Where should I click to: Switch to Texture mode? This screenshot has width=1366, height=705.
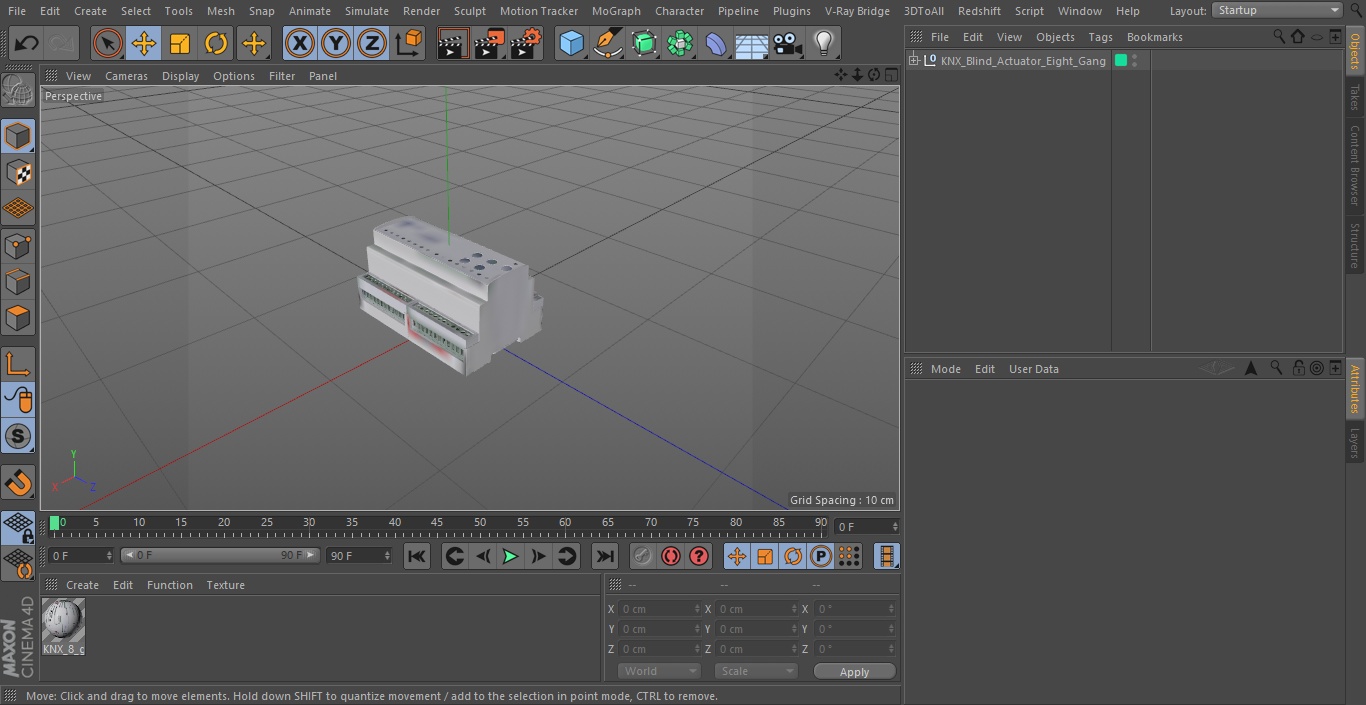pos(18,172)
